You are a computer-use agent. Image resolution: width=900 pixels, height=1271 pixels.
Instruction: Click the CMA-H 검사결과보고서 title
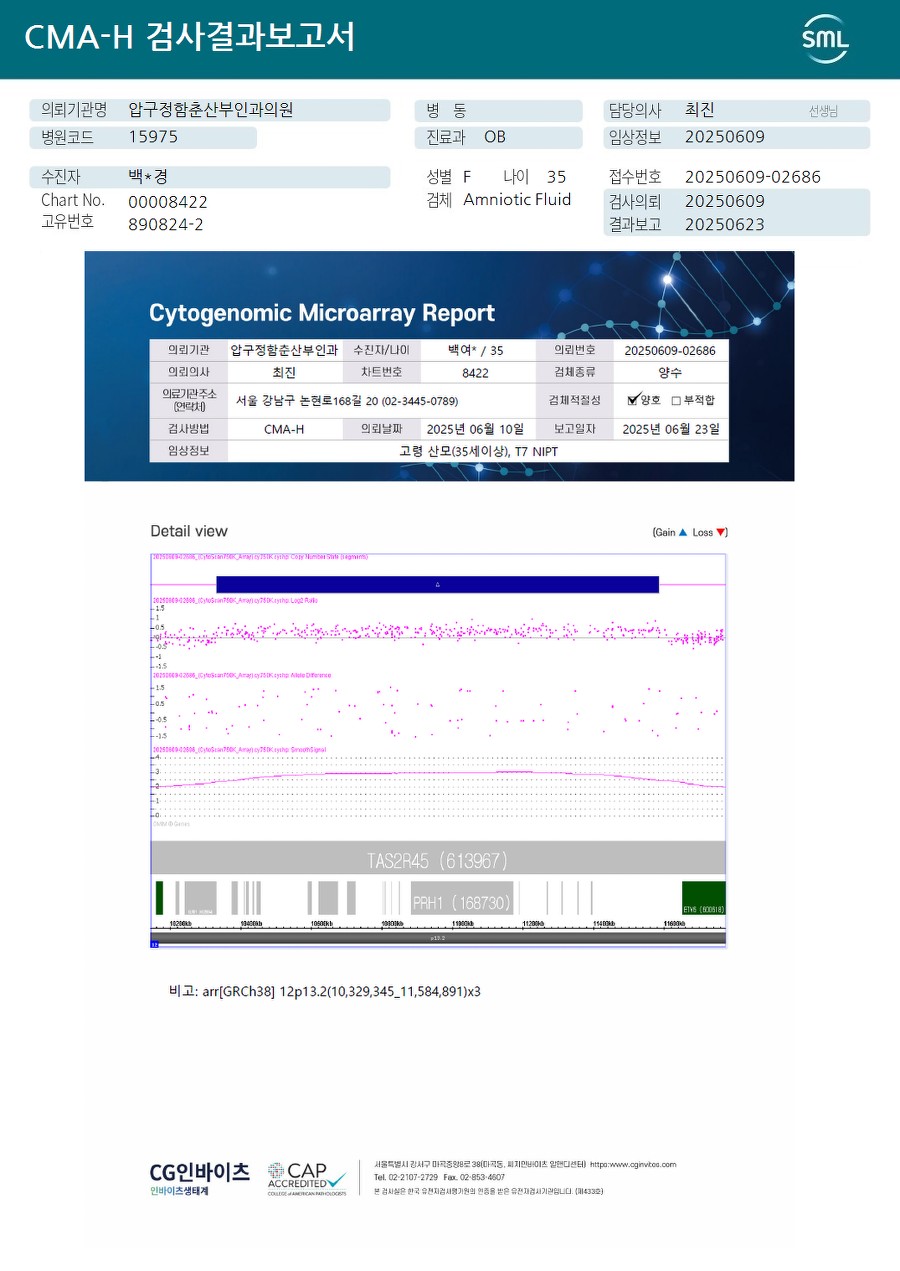[189, 37]
